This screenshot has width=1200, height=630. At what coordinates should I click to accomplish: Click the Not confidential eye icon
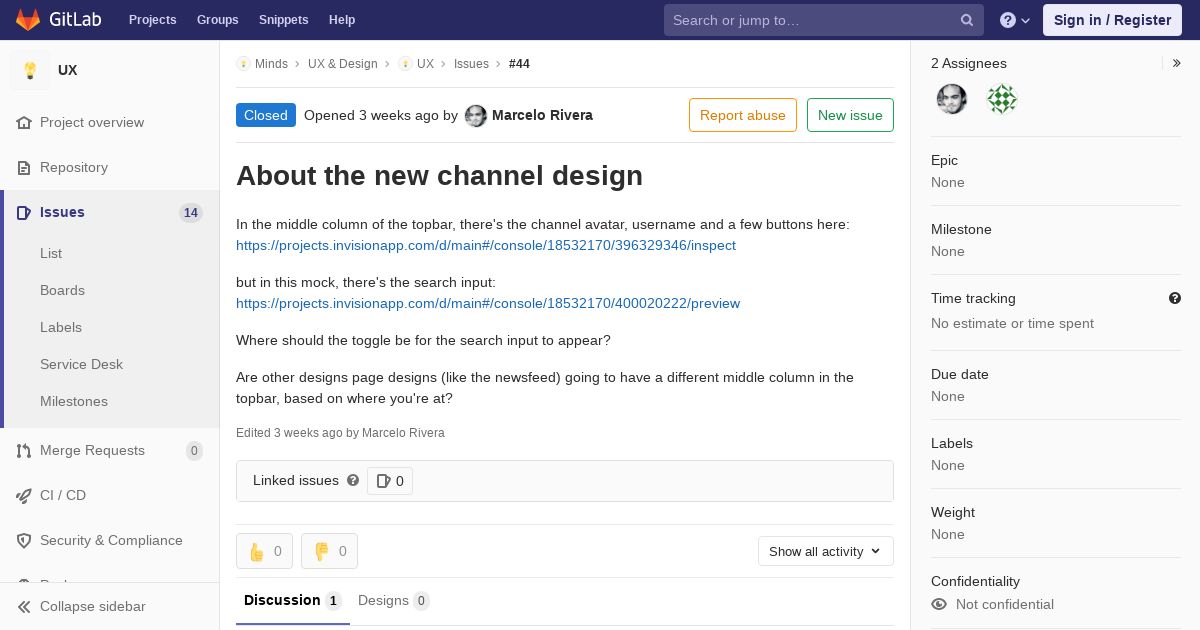pyautogui.click(x=939, y=604)
